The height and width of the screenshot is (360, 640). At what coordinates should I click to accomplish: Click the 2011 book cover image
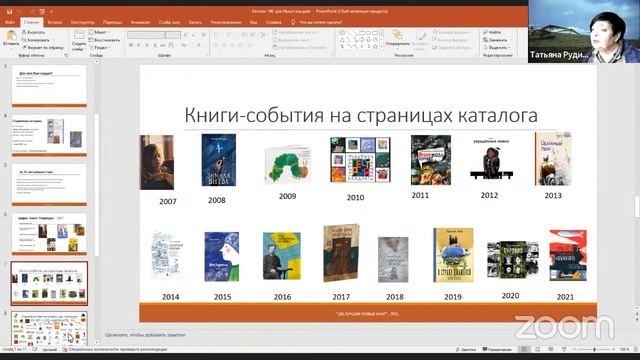coord(431,160)
